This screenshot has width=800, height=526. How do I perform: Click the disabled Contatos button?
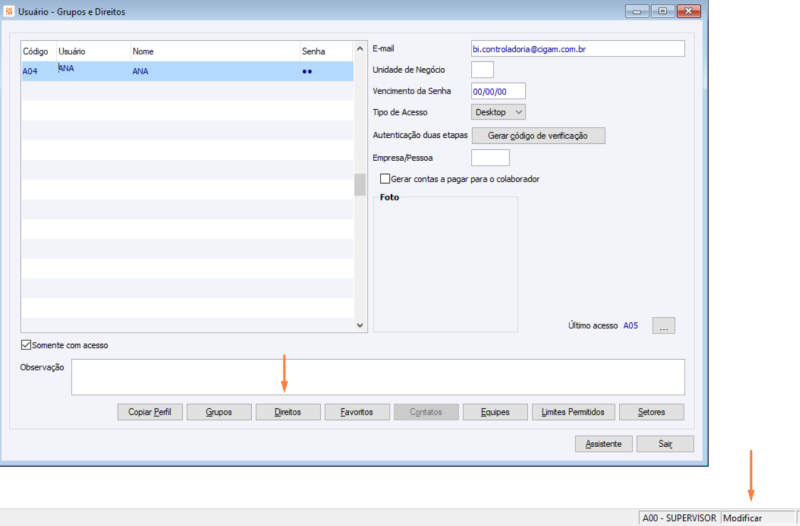pyautogui.click(x=426, y=412)
